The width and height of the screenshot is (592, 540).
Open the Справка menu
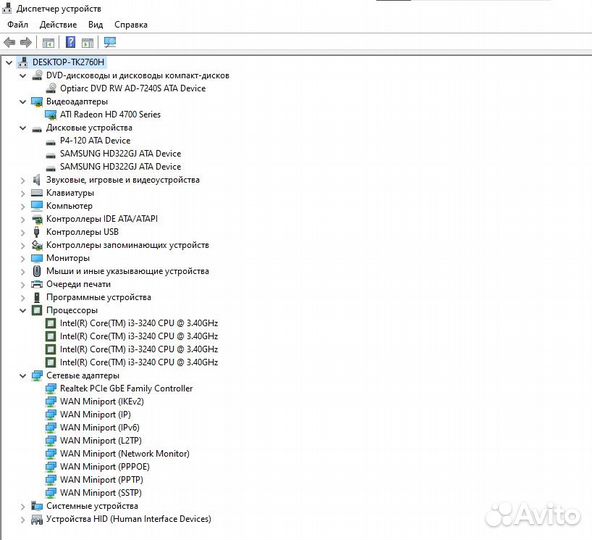131,25
